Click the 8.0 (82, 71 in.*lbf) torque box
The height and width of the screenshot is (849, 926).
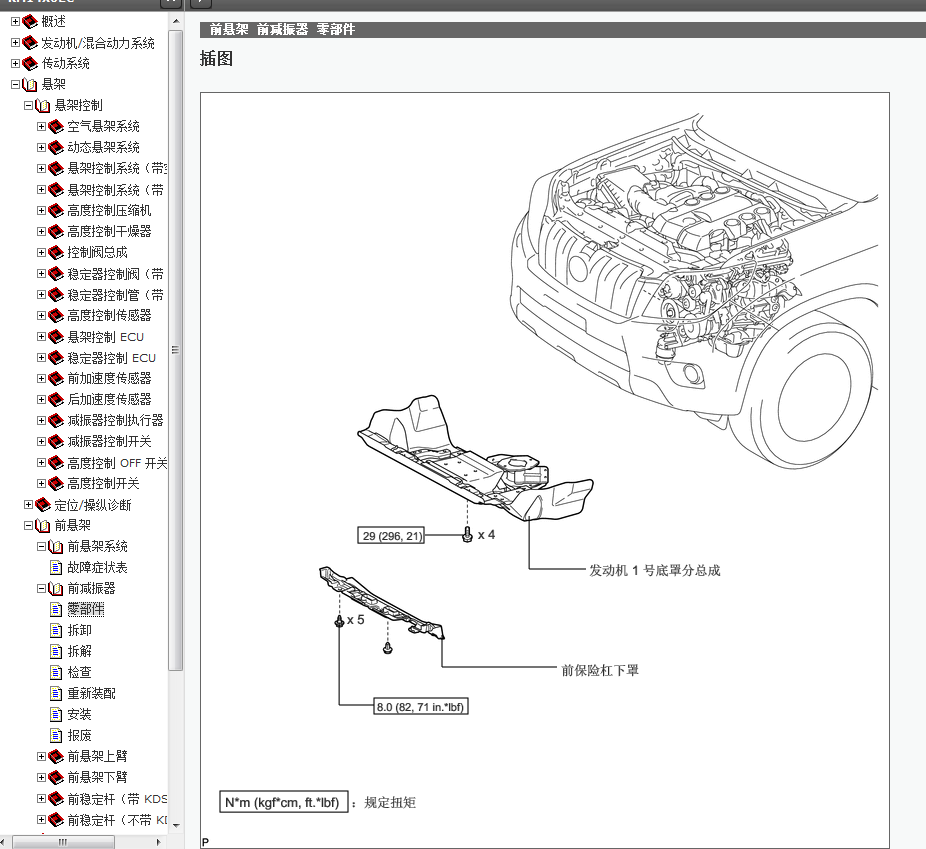coord(420,707)
